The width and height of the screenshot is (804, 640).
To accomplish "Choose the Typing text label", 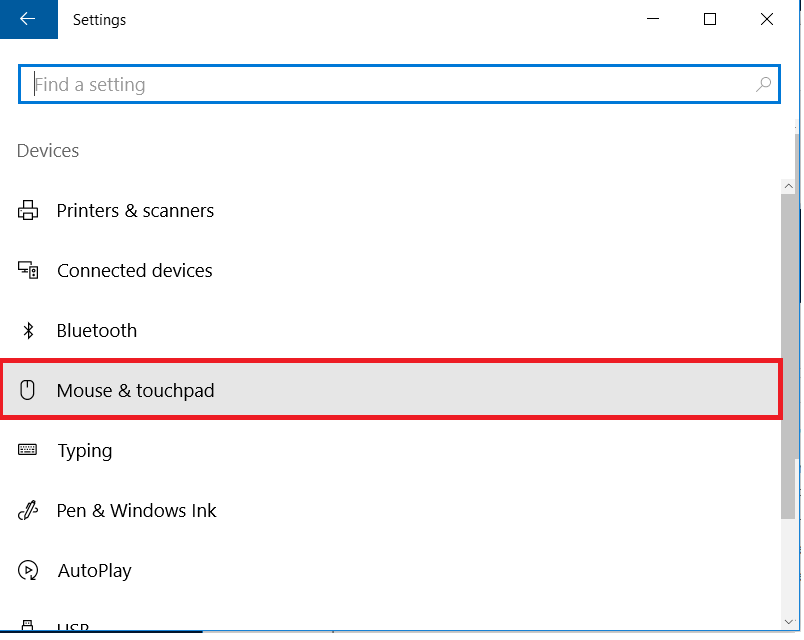I will (x=84, y=451).
